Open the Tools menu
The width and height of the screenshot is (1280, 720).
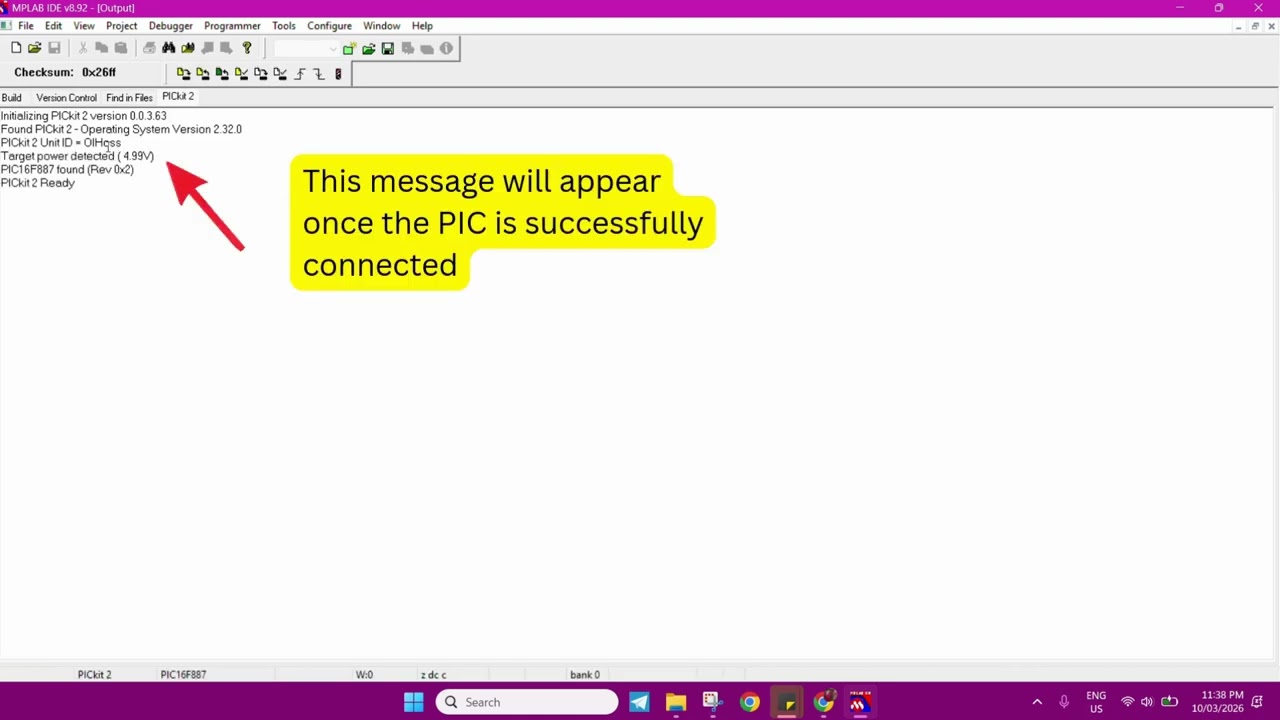284,26
